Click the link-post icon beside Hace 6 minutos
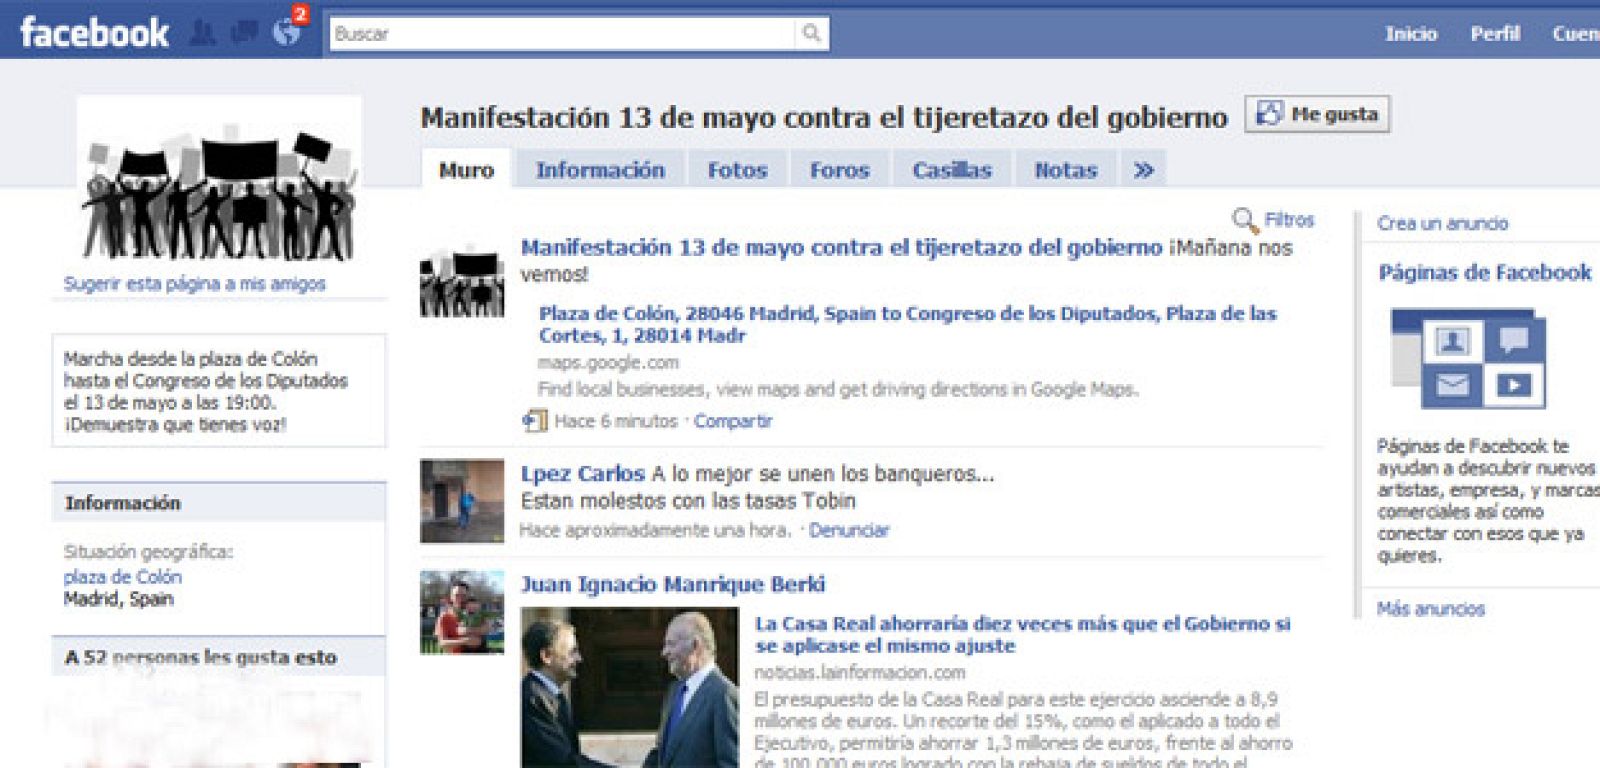This screenshot has width=1600, height=768. [x=535, y=421]
